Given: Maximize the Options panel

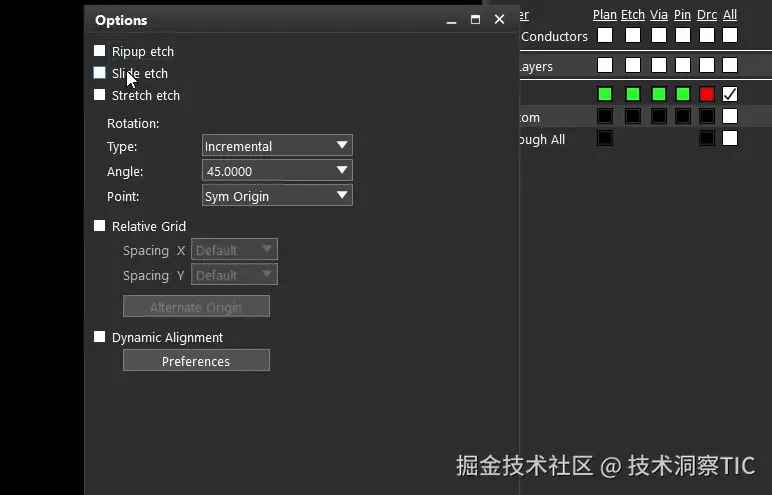Looking at the screenshot, I should pos(475,20).
